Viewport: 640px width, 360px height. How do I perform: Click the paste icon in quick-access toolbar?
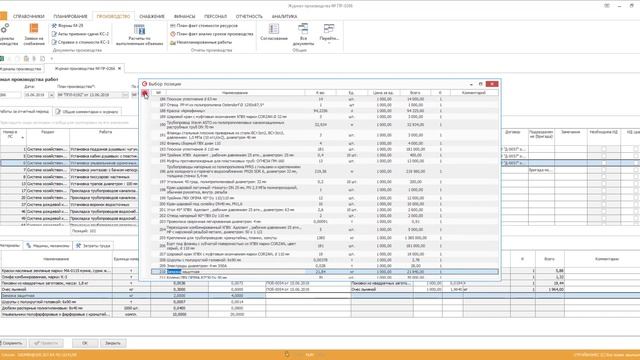[26, 59]
